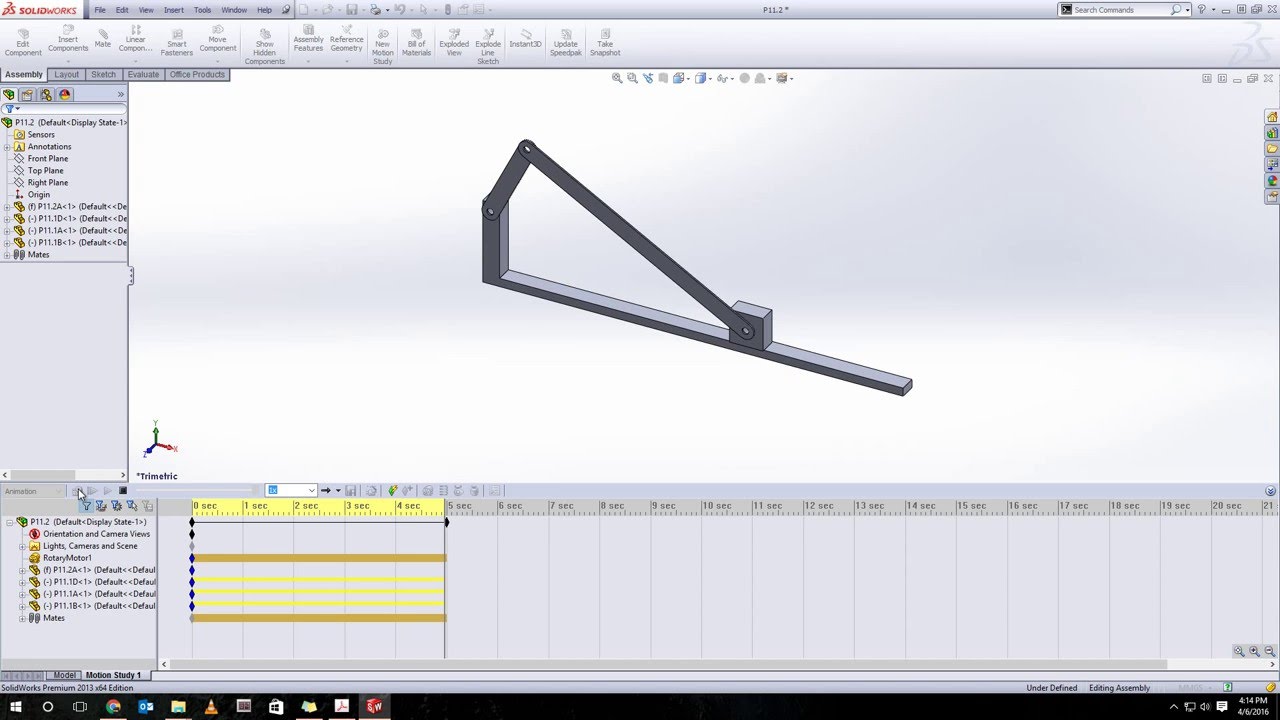Image resolution: width=1280 pixels, height=720 pixels.
Task: Open Chrome from the Windows taskbar
Action: (x=113, y=707)
